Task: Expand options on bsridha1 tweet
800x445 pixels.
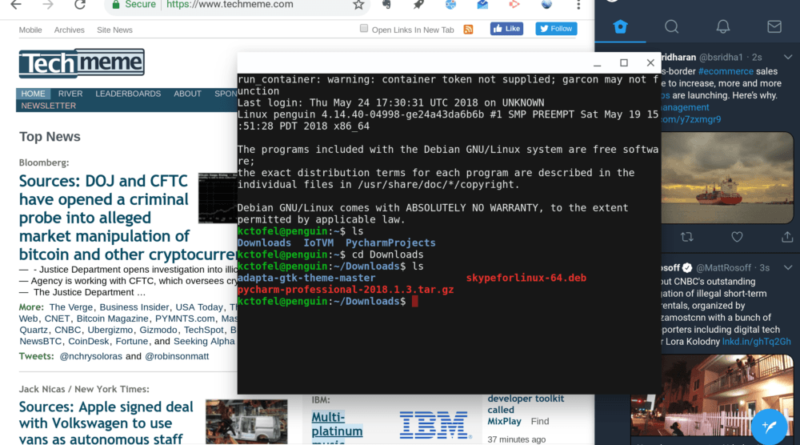Action: click(788, 57)
